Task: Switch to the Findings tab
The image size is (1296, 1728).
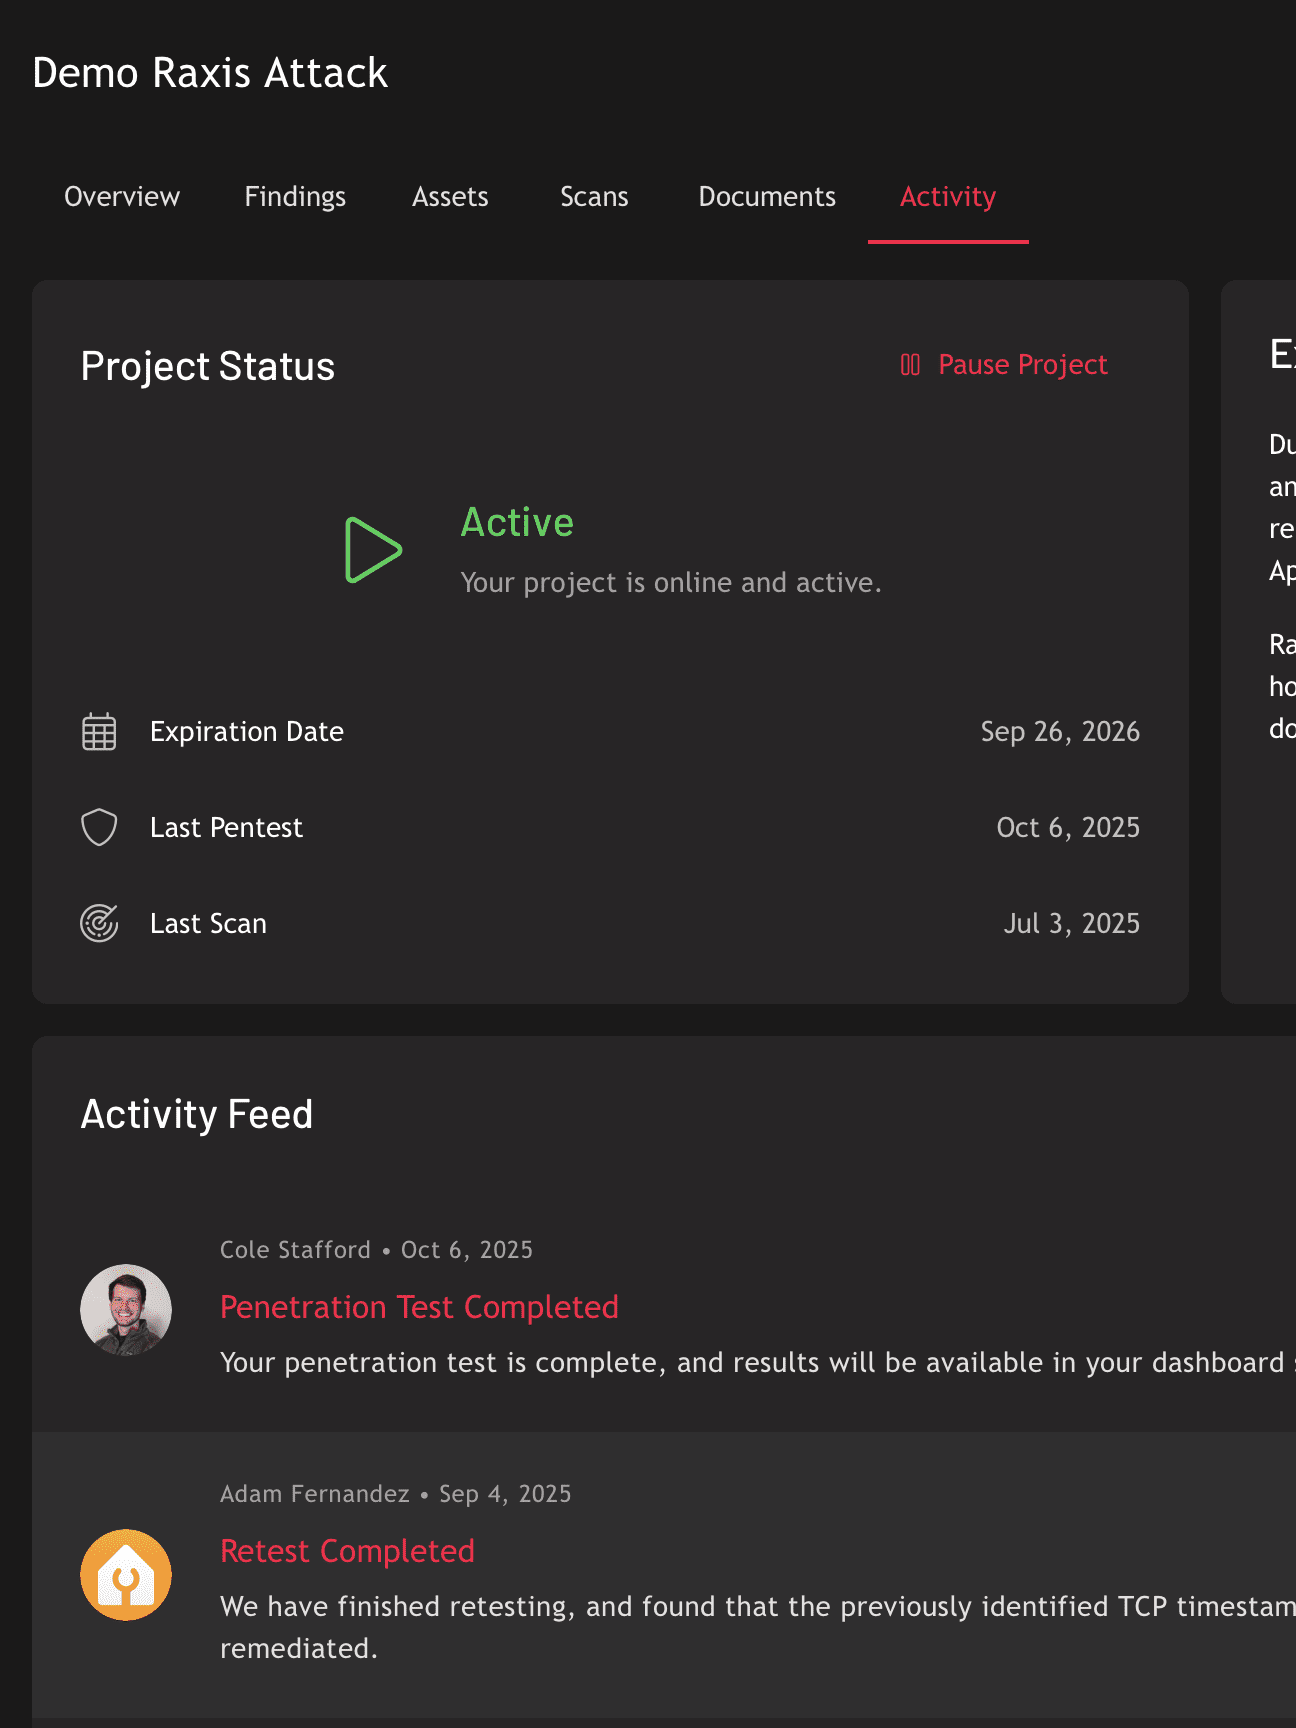Action: tap(295, 197)
